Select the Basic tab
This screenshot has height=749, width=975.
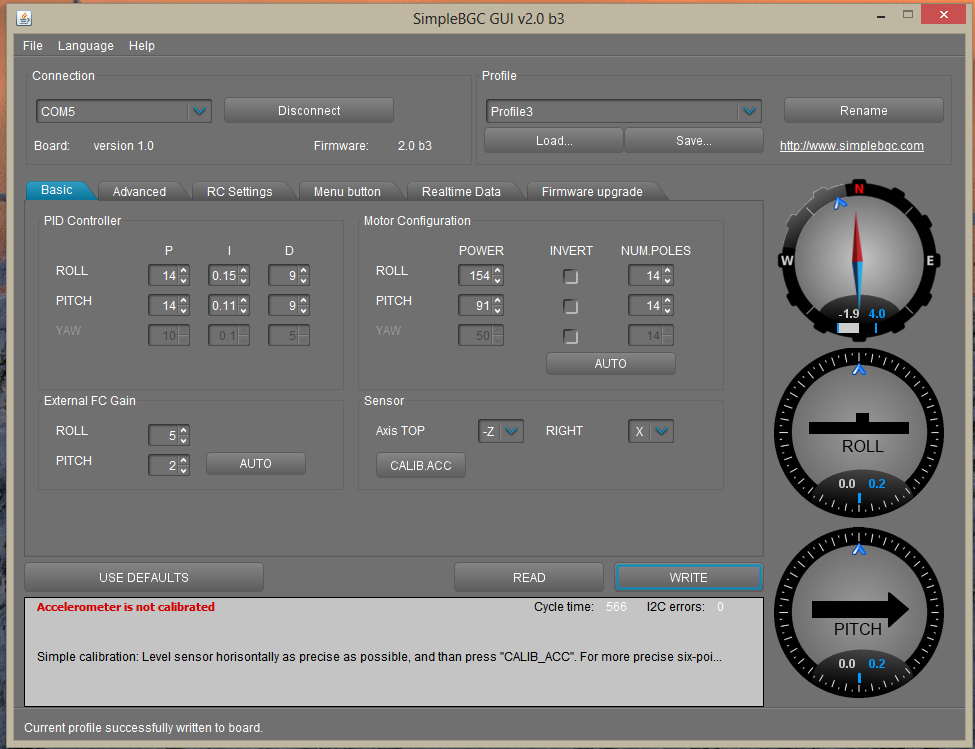(57, 190)
